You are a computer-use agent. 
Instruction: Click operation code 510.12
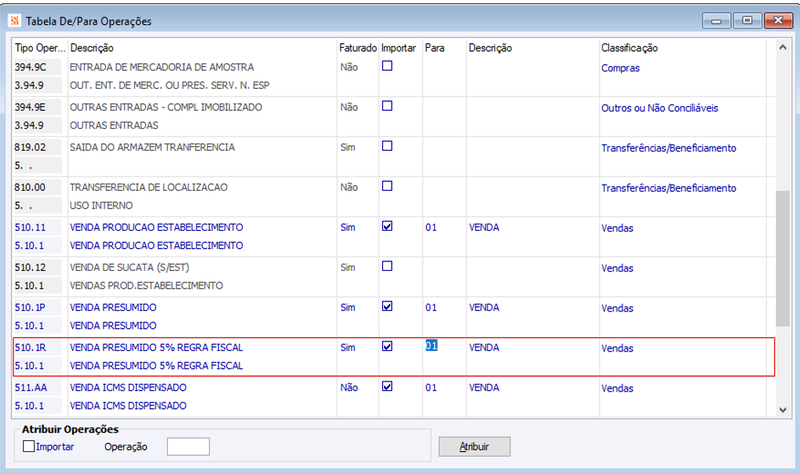pos(30,267)
